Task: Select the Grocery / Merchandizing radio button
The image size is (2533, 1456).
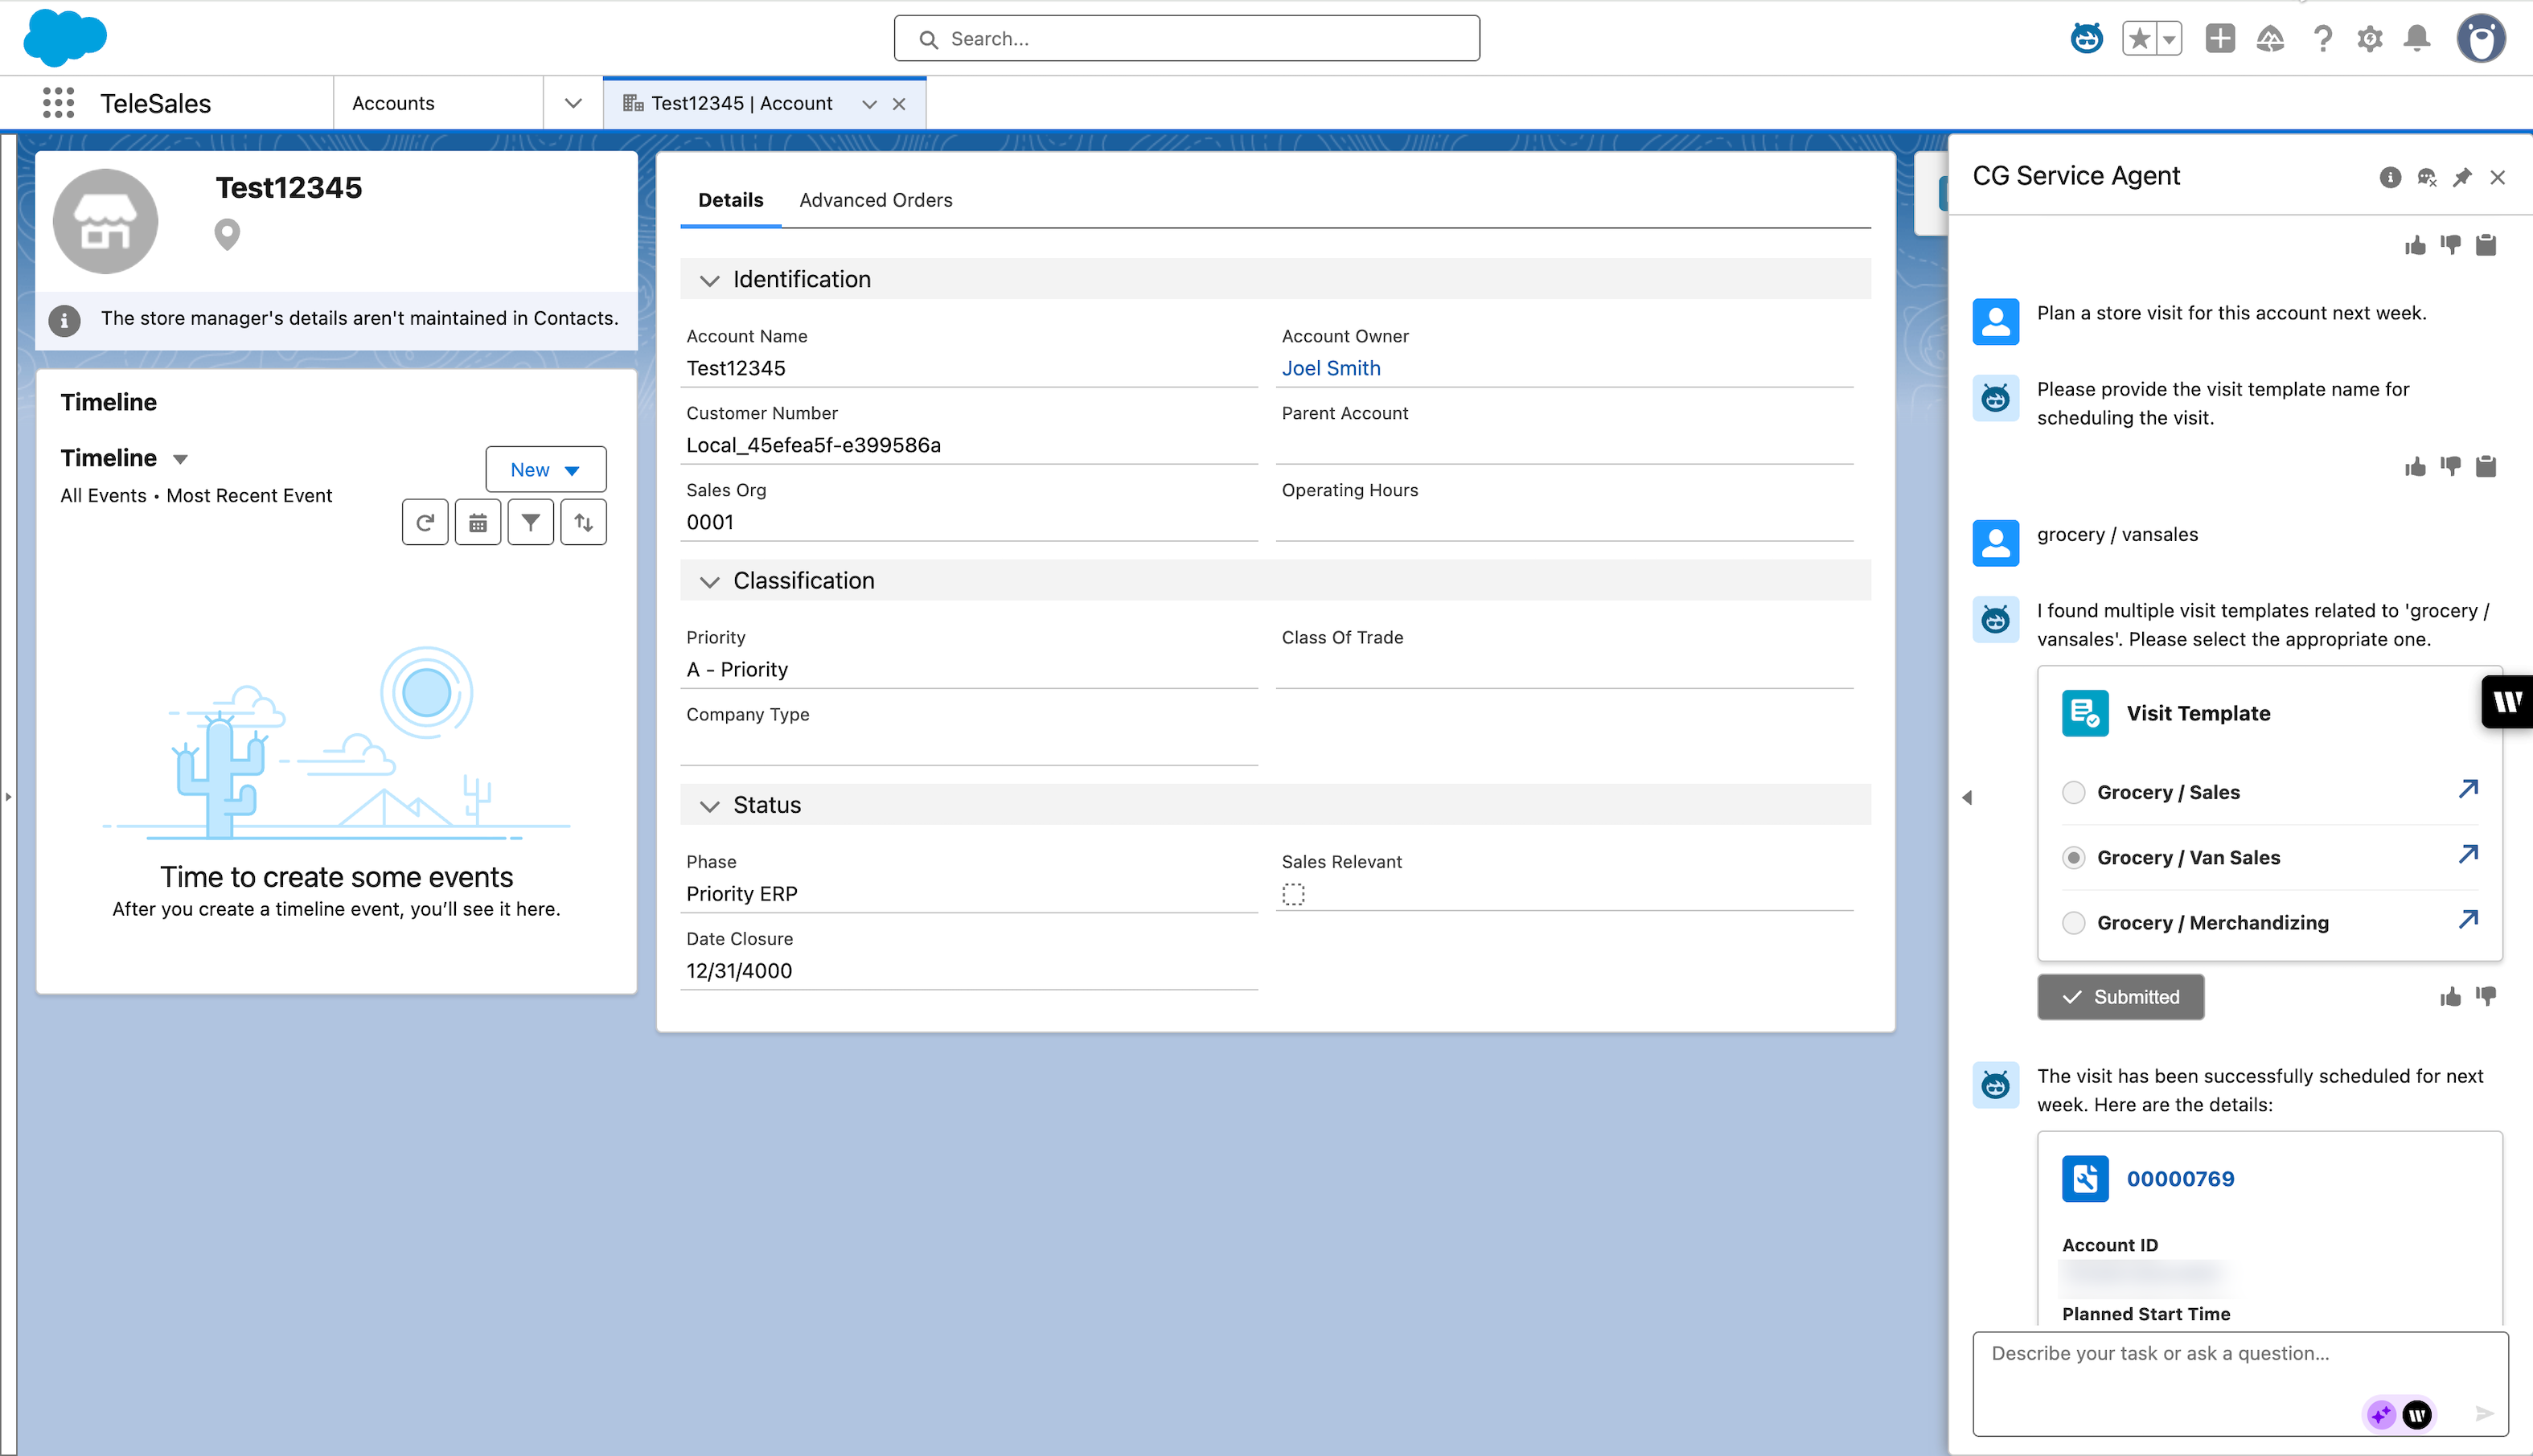Action: [2074, 923]
